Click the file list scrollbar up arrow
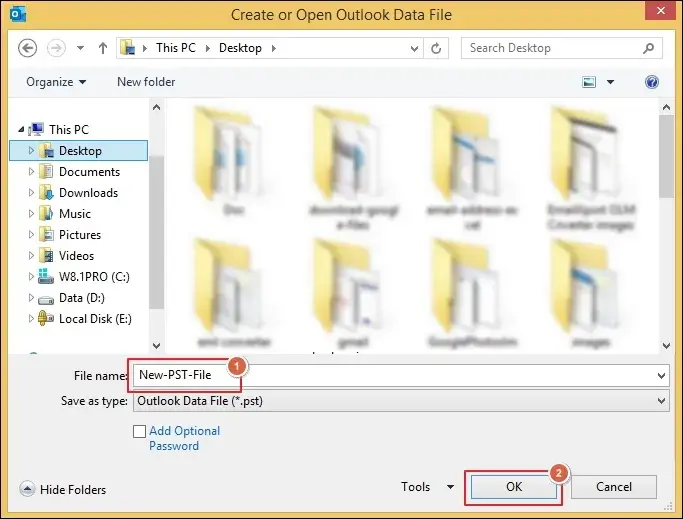683x519 pixels. 666,107
